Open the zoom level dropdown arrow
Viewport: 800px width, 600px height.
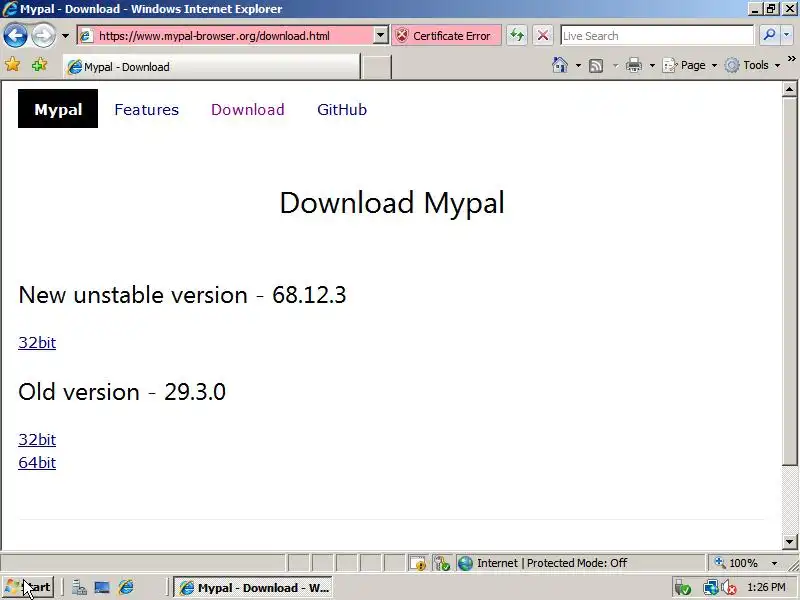pyautogui.click(x=774, y=563)
